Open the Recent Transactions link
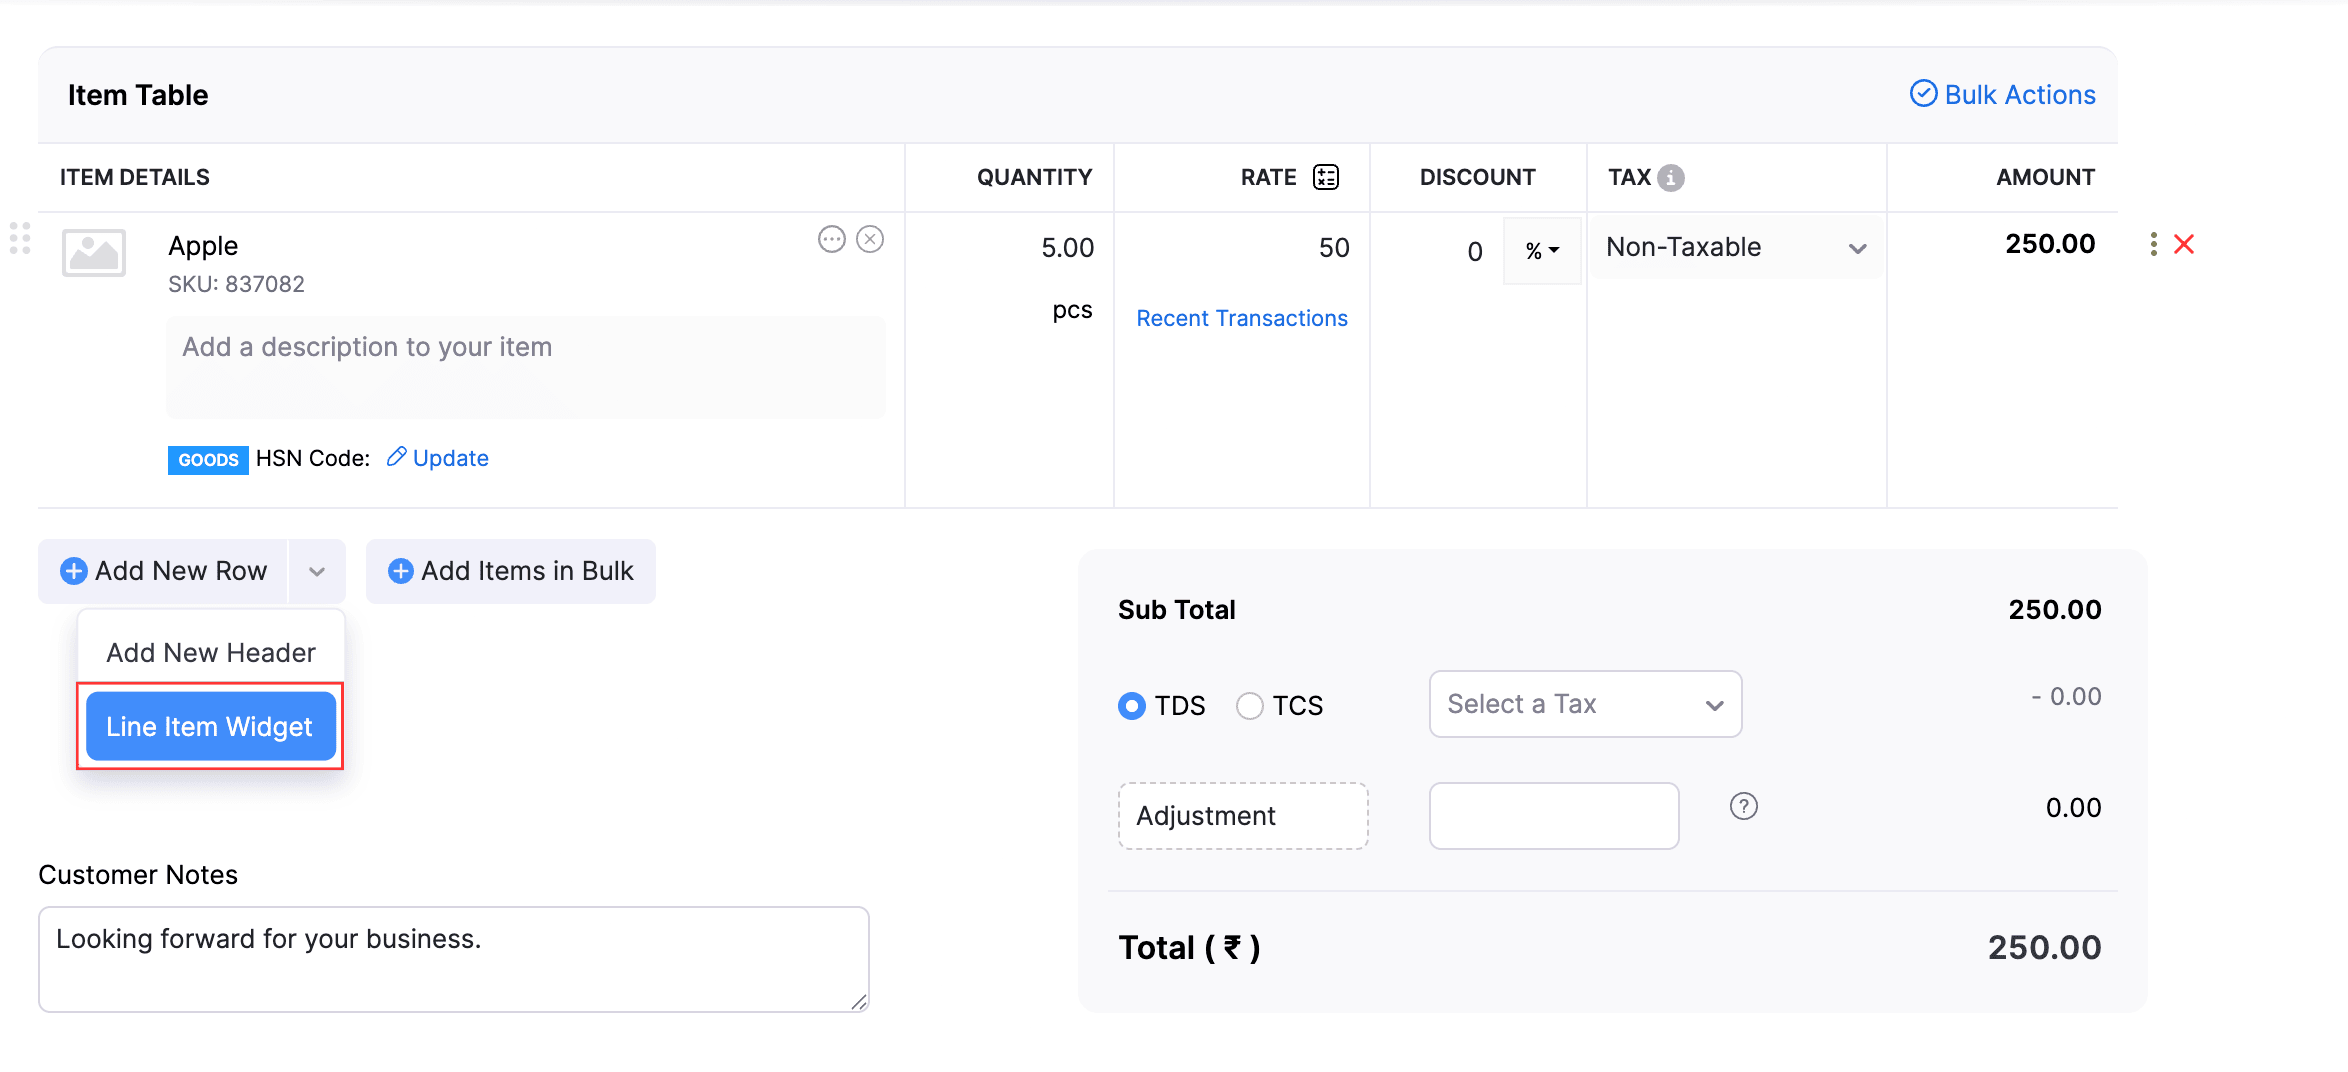This screenshot has width=2348, height=1072. coord(1242,318)
